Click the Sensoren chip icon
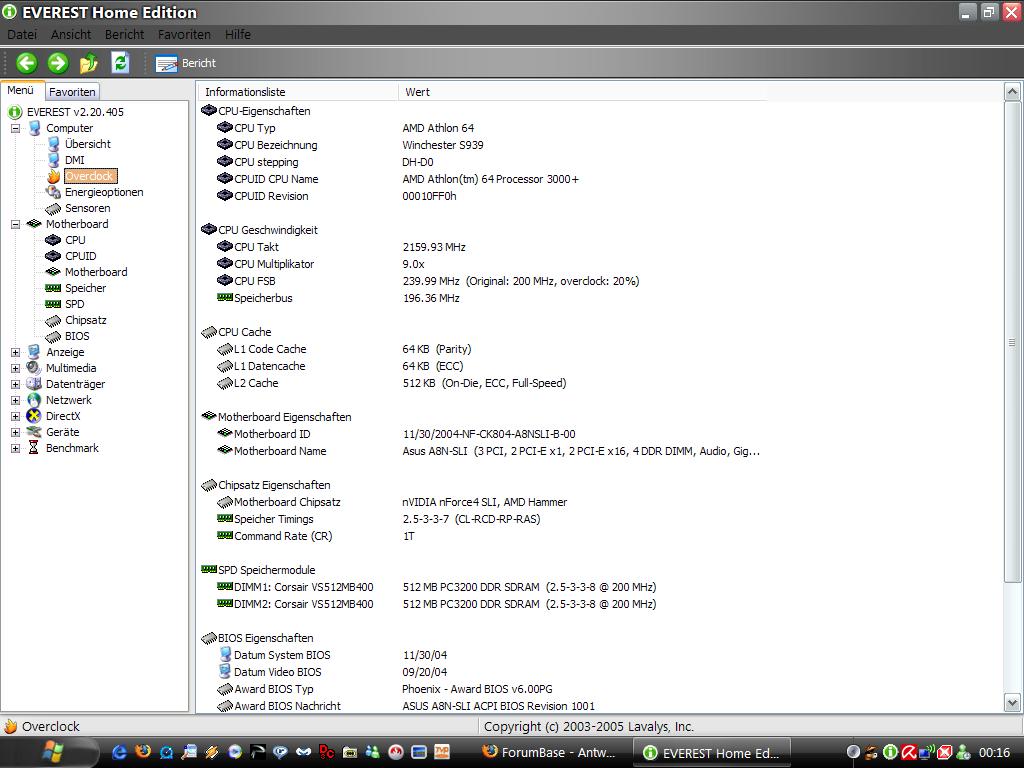The width and height of the screenshot is (1024, 768). (x=53, y=208)
